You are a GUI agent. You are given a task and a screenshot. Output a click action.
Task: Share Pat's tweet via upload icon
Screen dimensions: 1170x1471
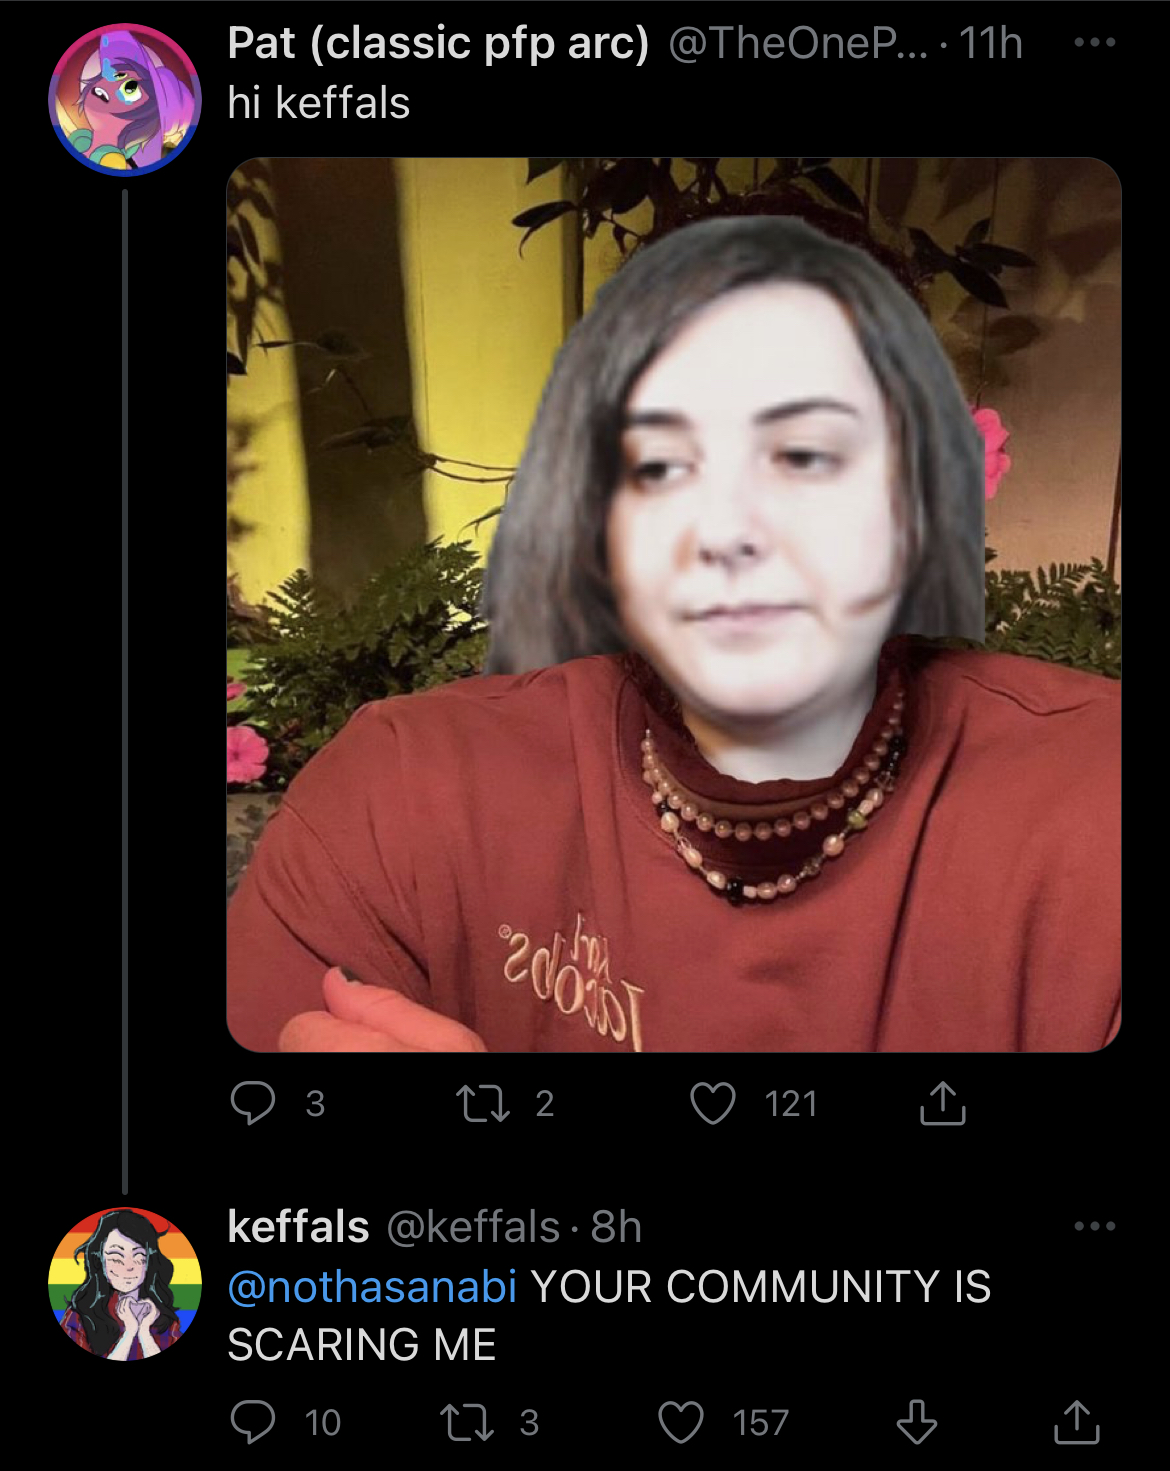(942, 1103)
